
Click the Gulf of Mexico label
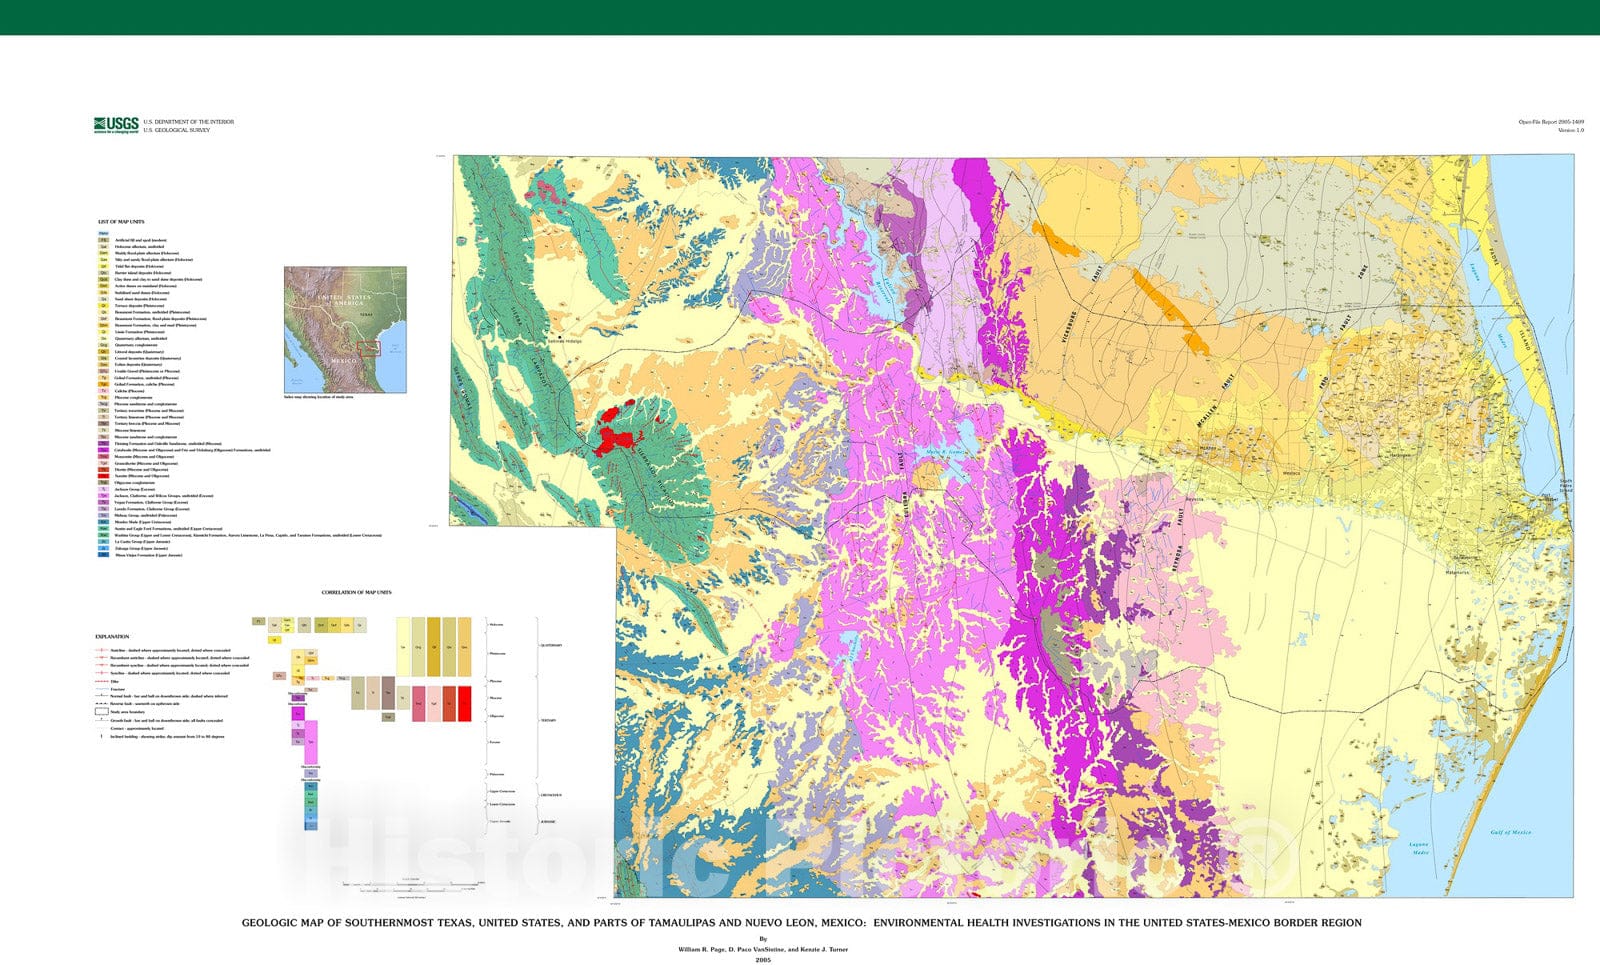[x=1510, y=832]
